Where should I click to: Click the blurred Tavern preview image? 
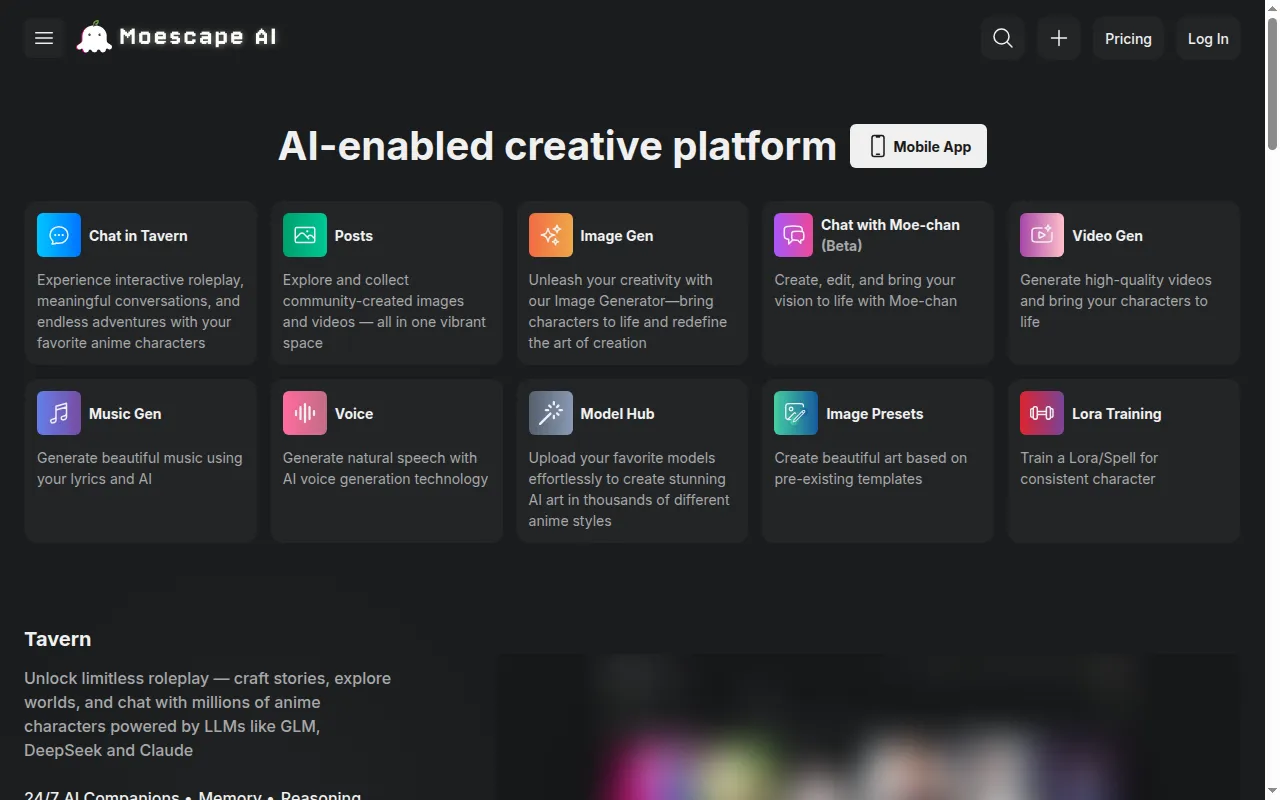click(868, 727)
